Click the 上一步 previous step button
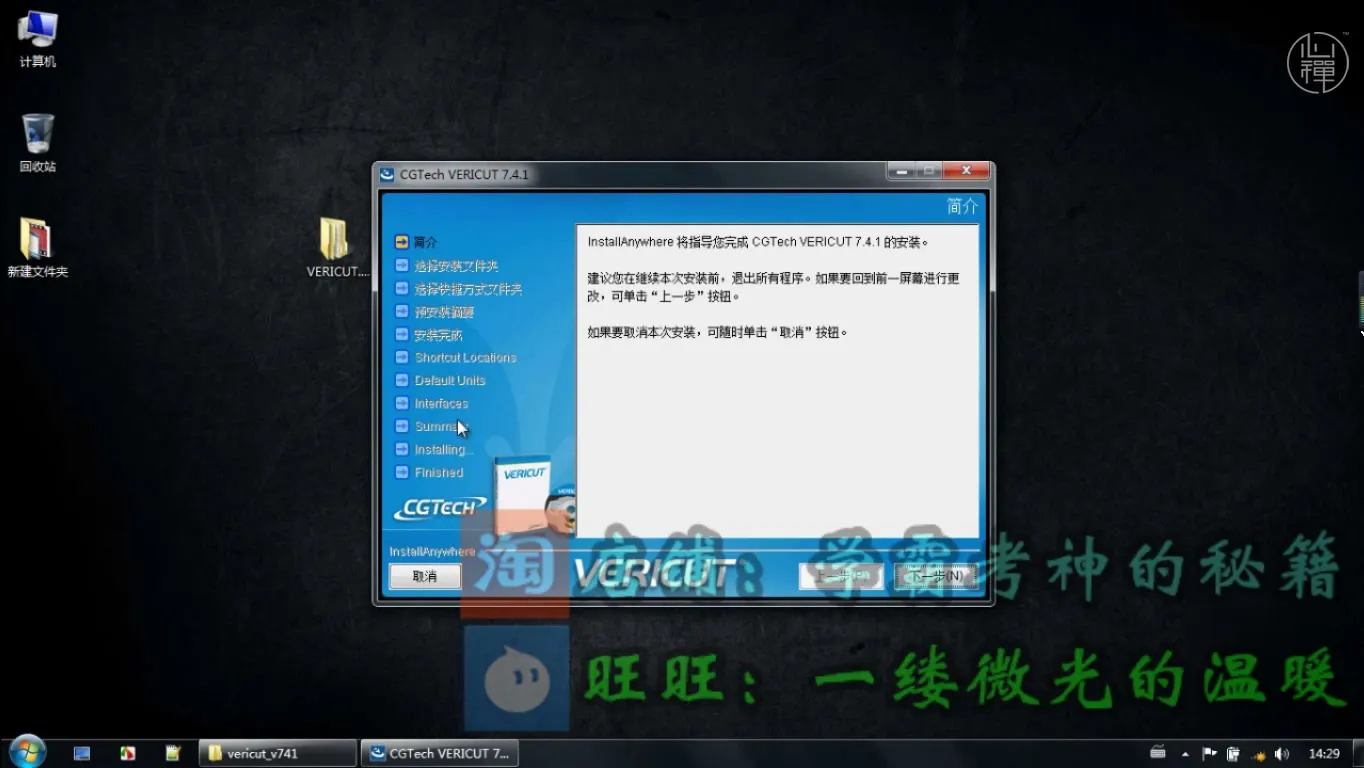 click(x=840, y=576)
